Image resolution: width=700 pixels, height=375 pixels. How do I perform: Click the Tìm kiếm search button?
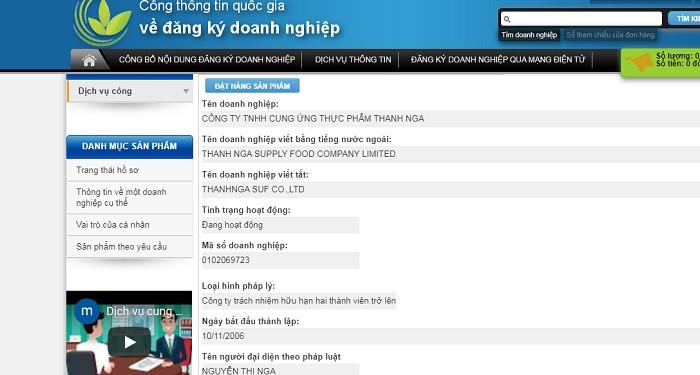point(684,18)
